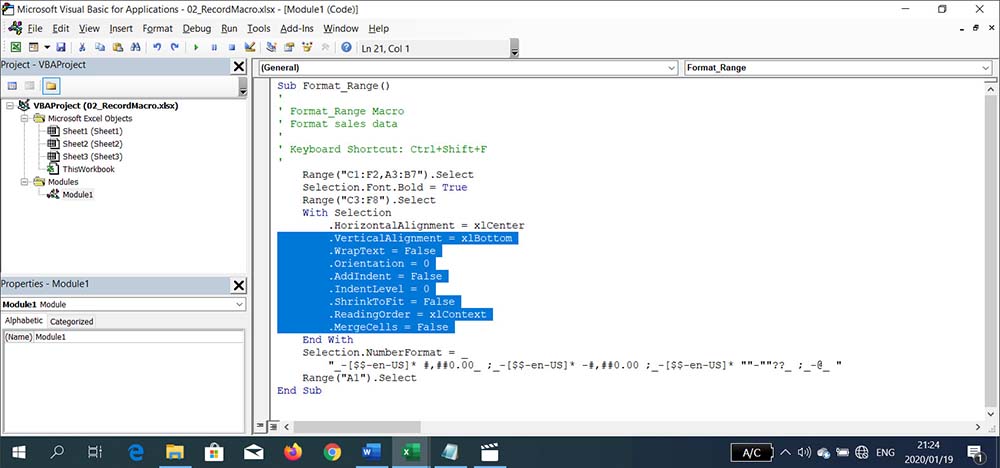1000x468 pixels.
Task: Open the Edit menu
Action: [x=61, y=29]
